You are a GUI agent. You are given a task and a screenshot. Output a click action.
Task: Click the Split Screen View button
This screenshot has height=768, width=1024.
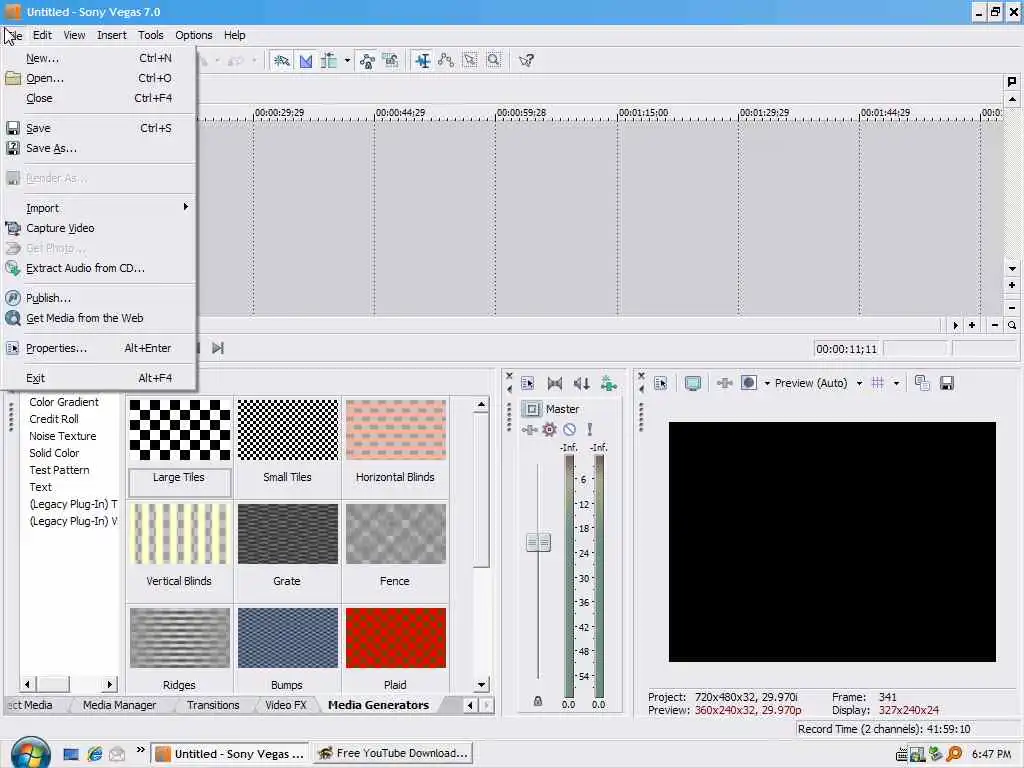(x=749, y=383)
